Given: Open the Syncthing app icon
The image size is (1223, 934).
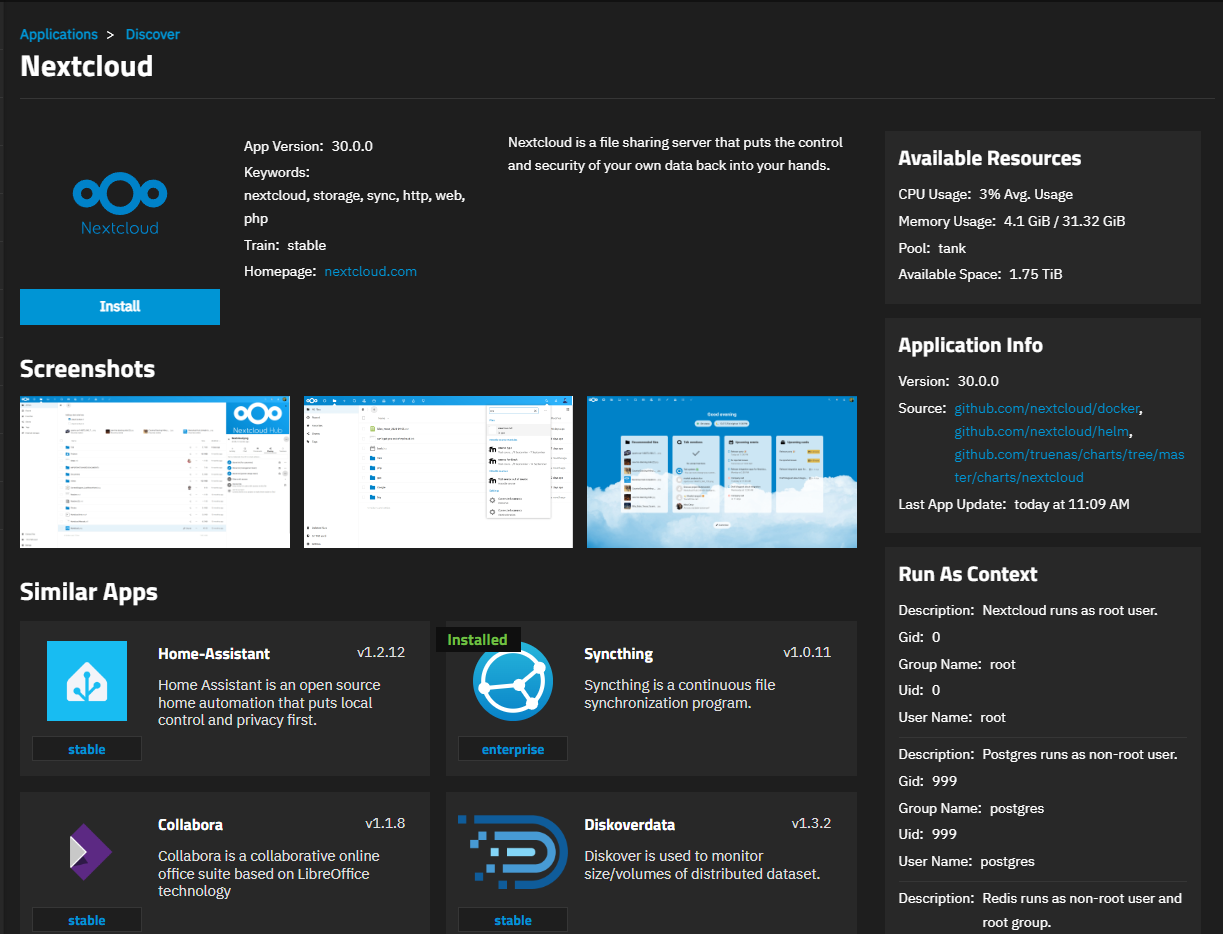Looking at the screenshot, I should [x=513, y=681].
